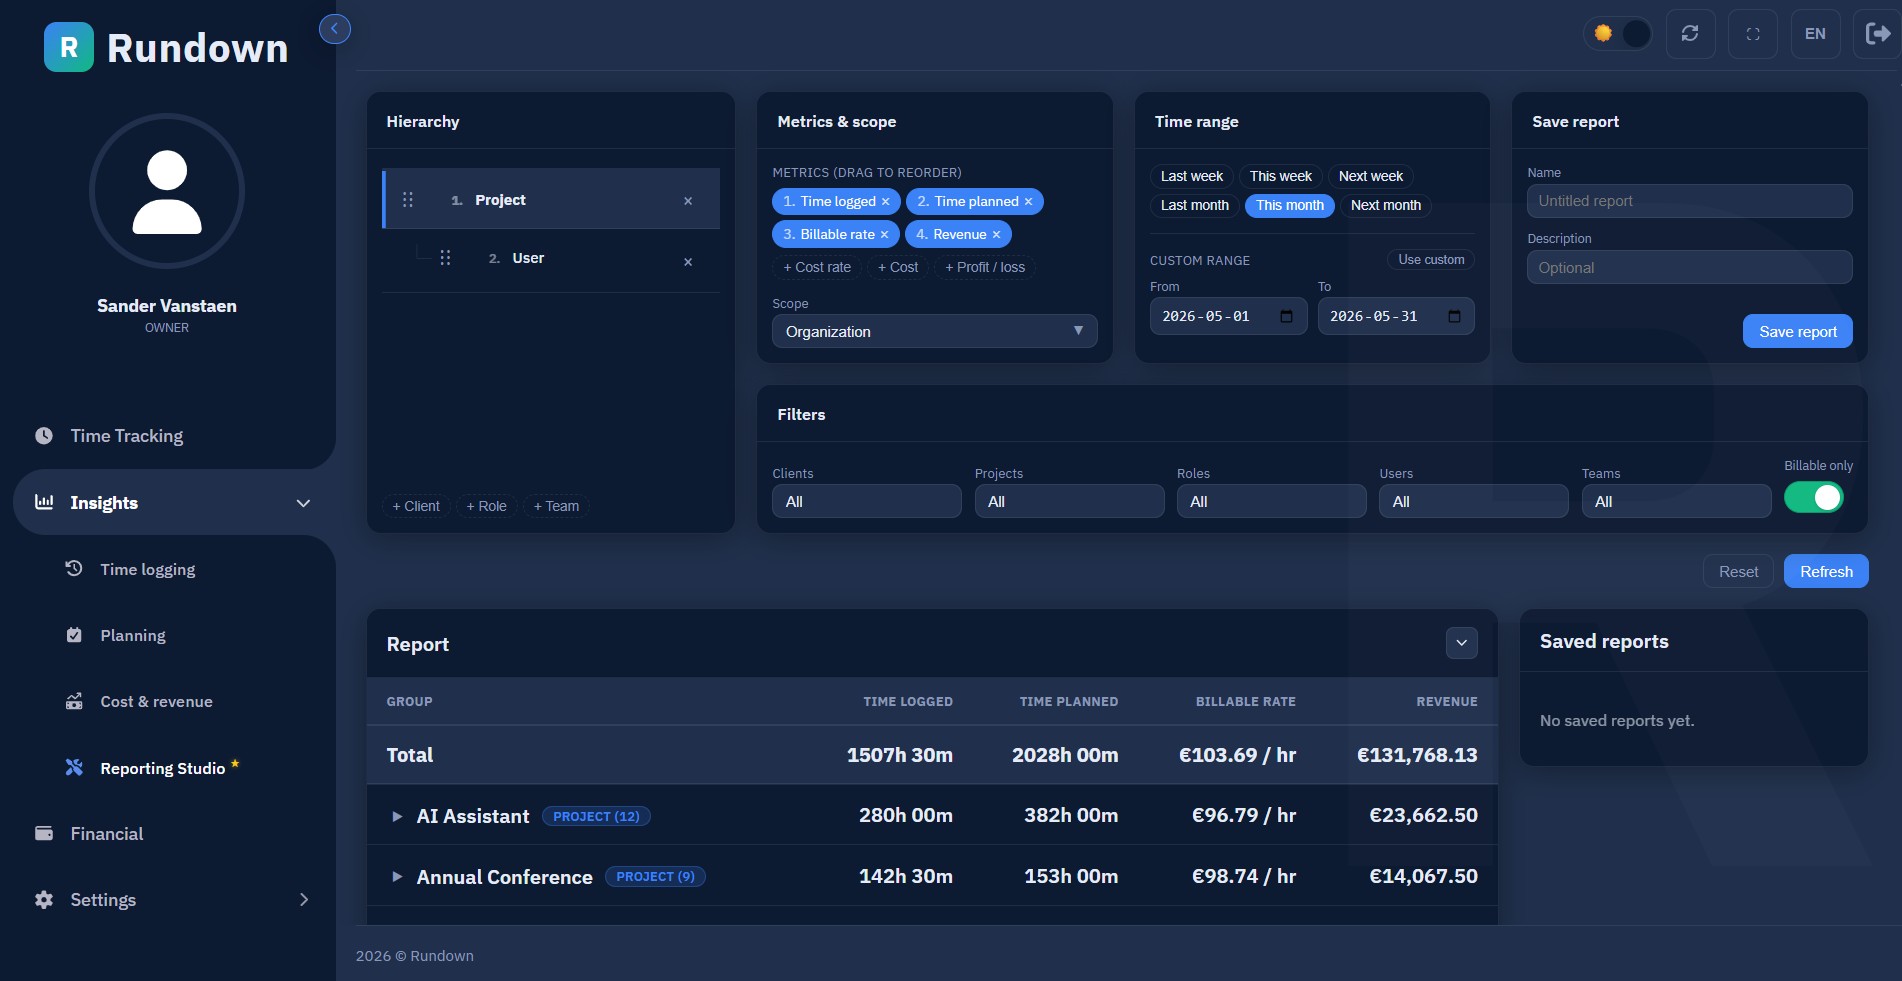Click the Financial wallet icon

point(44,833)
